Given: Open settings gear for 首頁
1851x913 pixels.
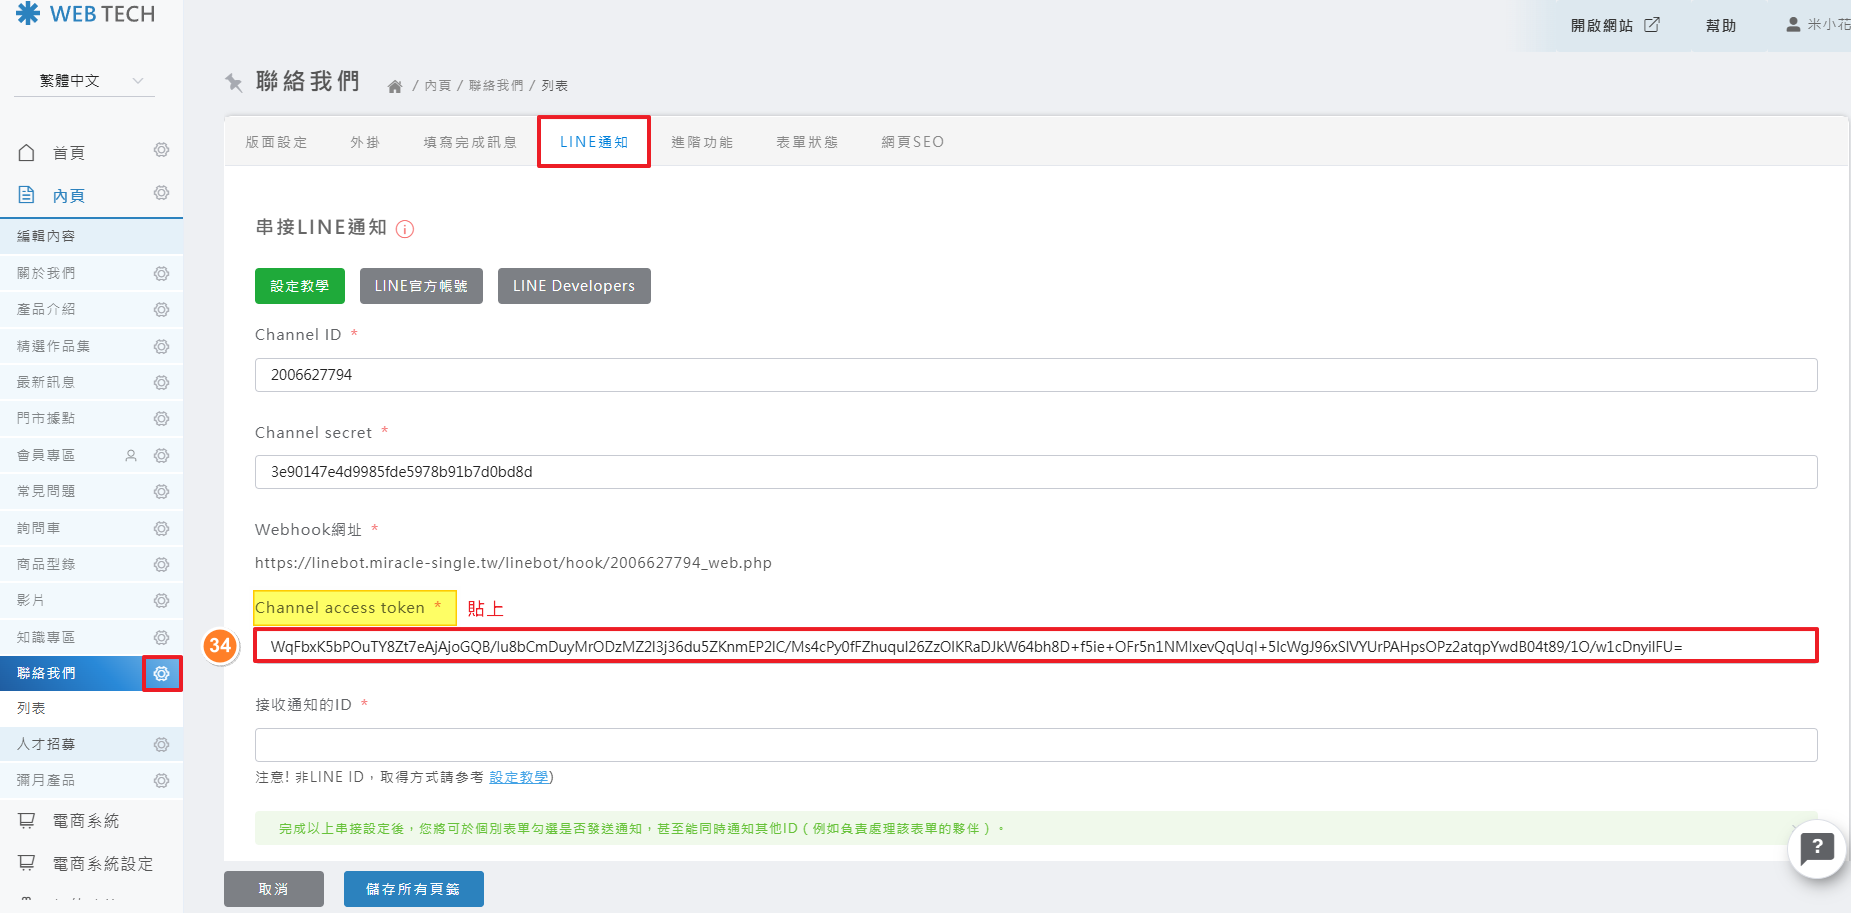Looking at the screenshot, I should coord(161,150).
